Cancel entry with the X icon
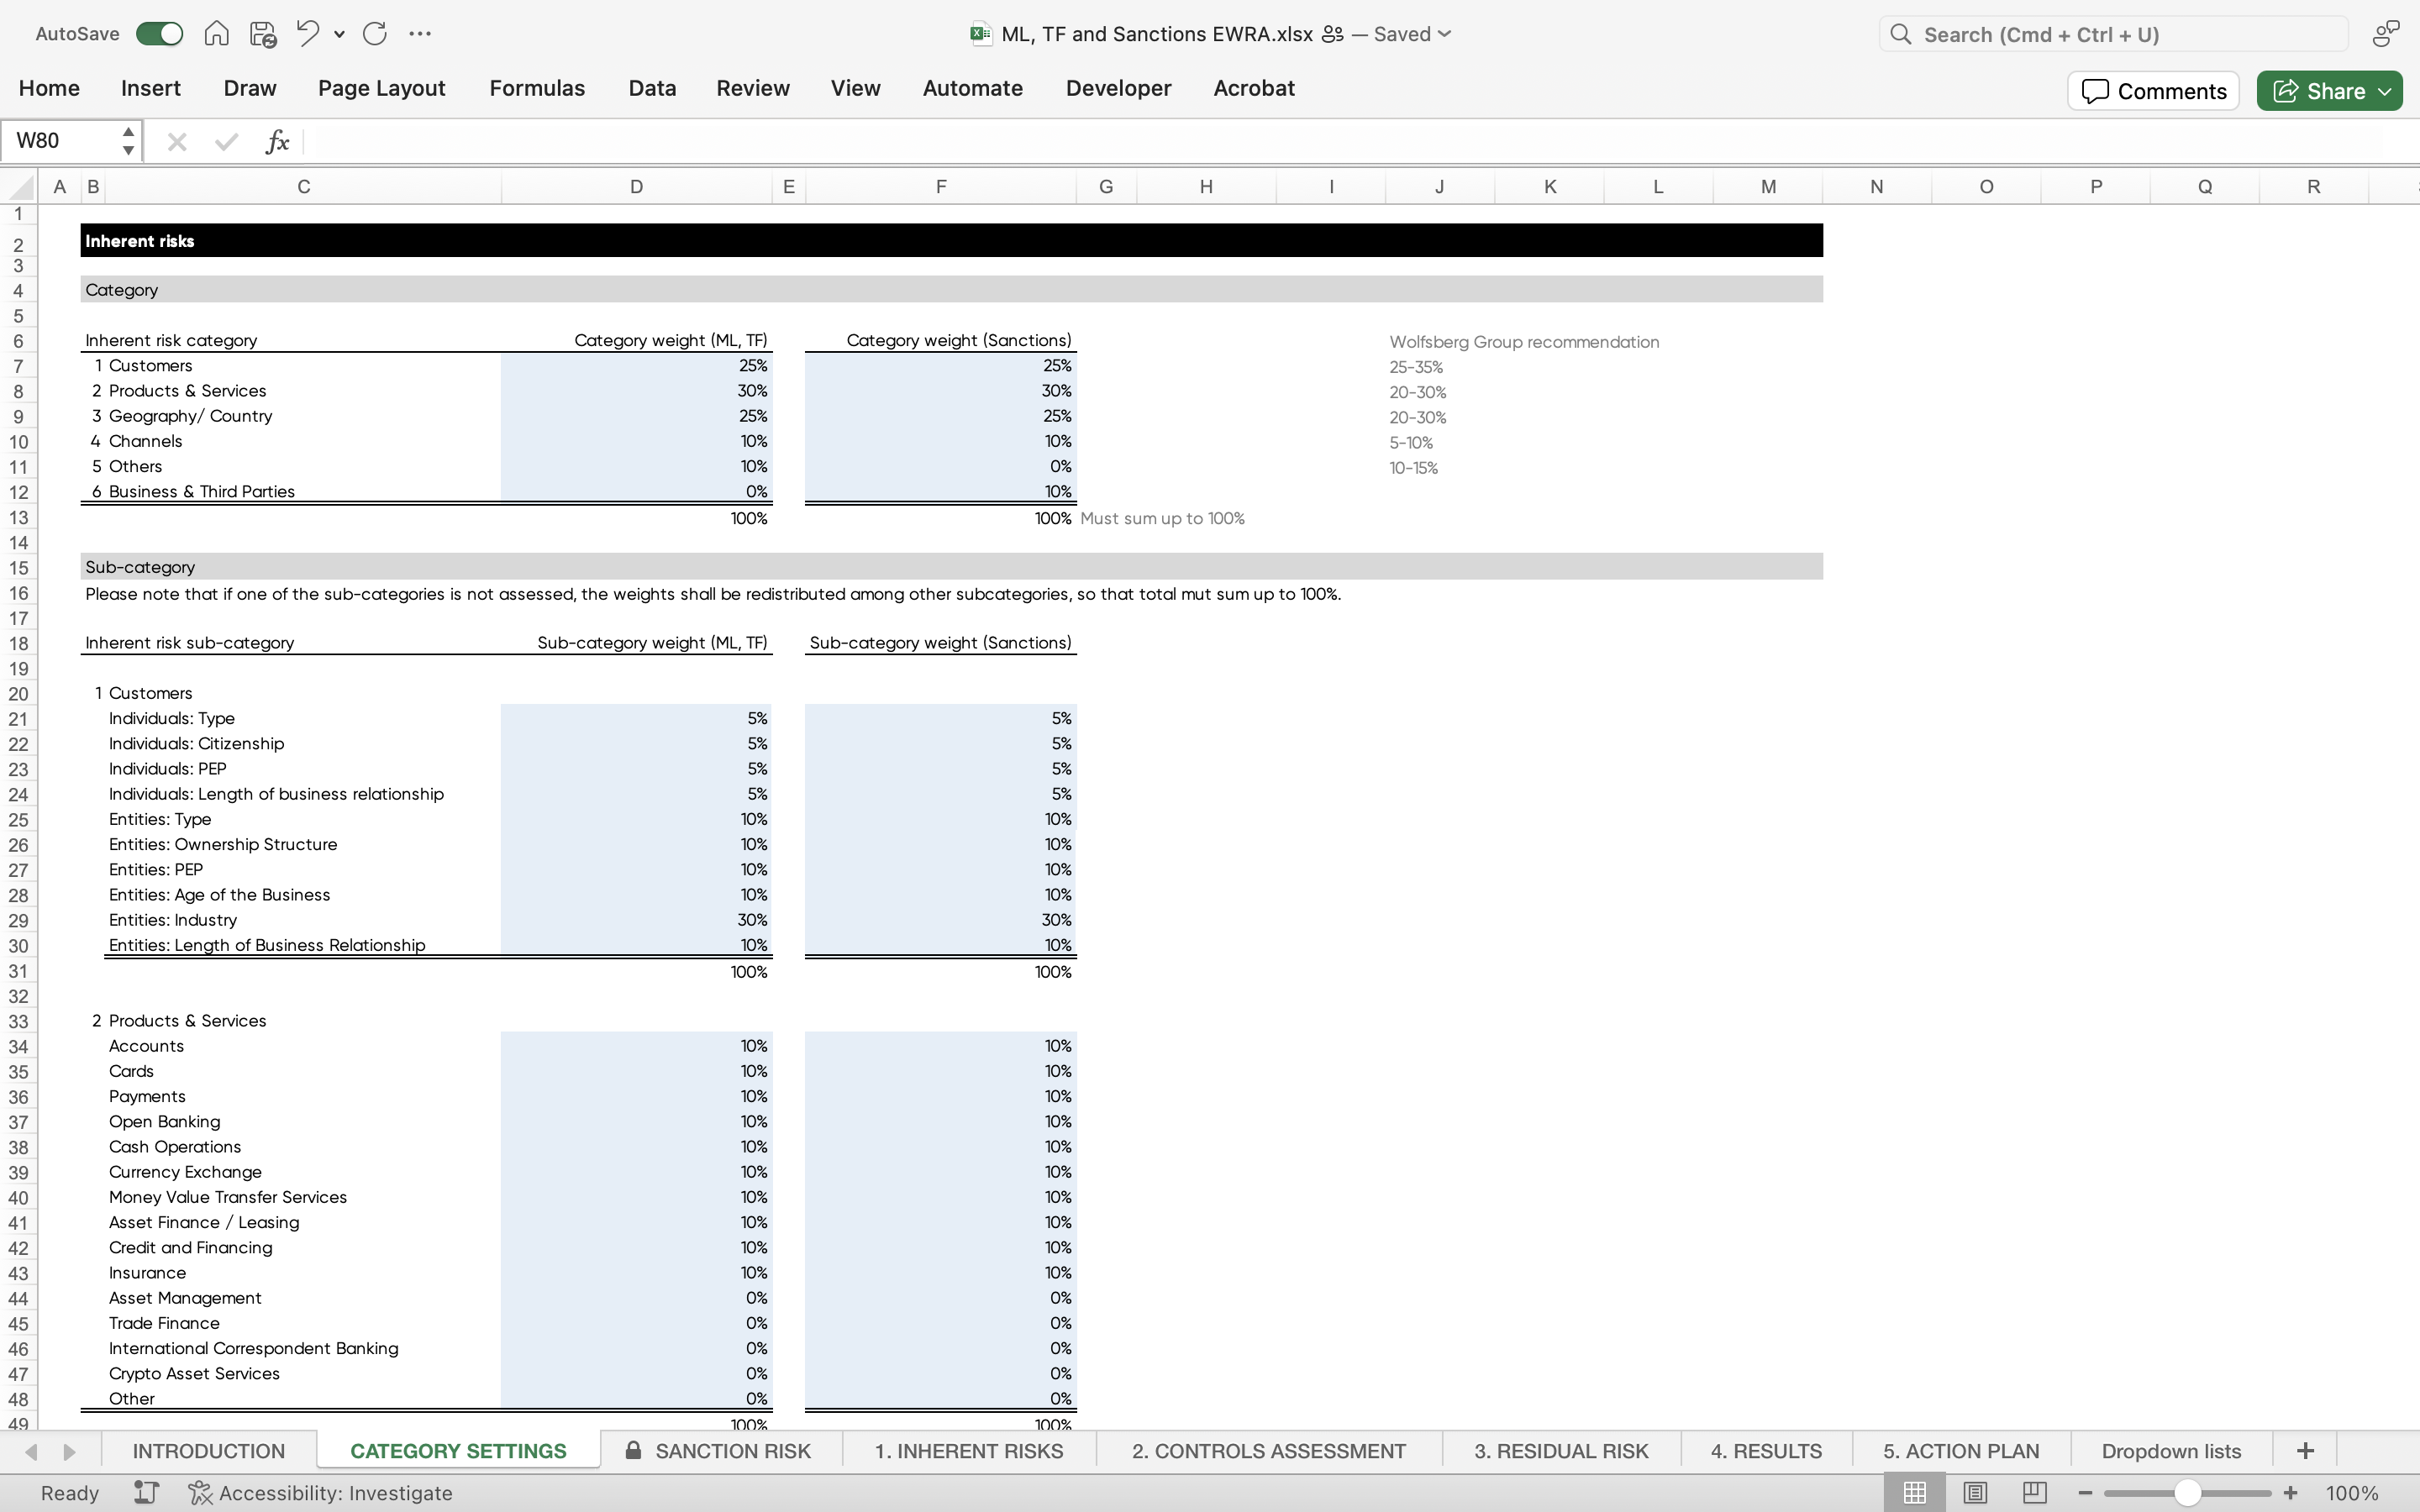 click(x=177, y=140)
